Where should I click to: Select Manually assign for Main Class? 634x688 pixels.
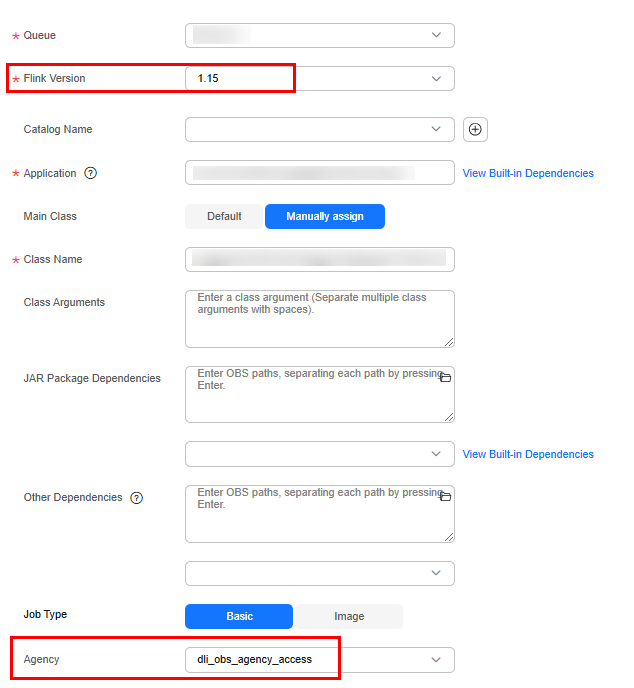(325, 216)
